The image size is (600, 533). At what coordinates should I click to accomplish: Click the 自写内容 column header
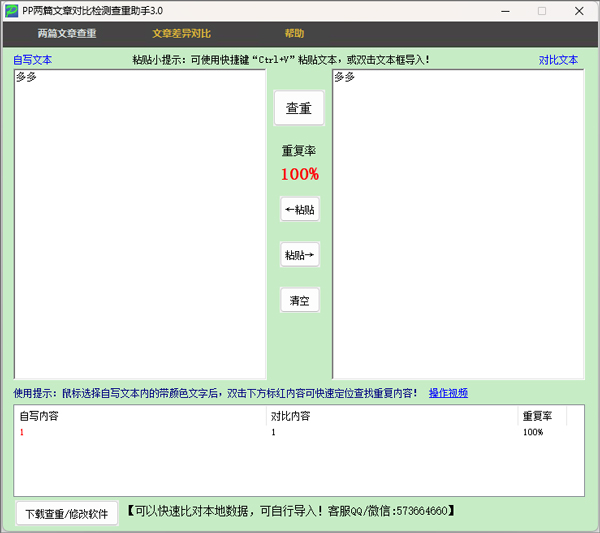click(x=140, y=416)
